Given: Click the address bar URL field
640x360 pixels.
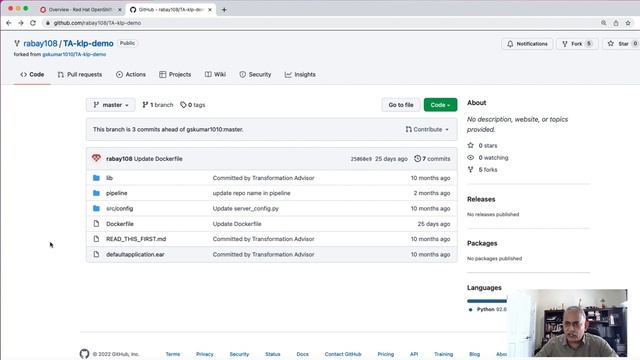Looking at the screenshot, I should (x=318, y=23).
